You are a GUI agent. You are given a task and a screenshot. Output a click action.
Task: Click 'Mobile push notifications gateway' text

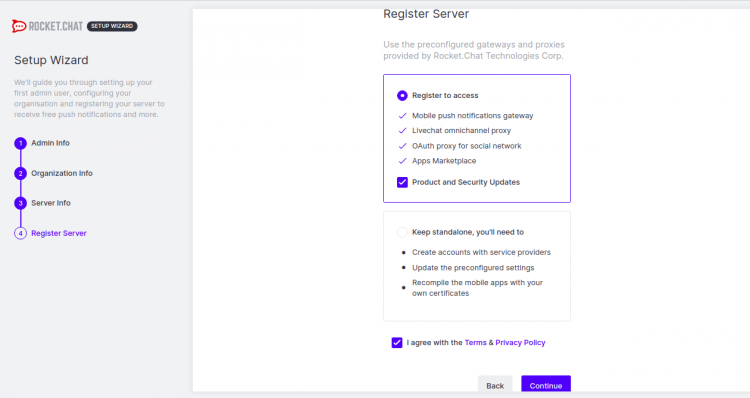pos(473,116)
